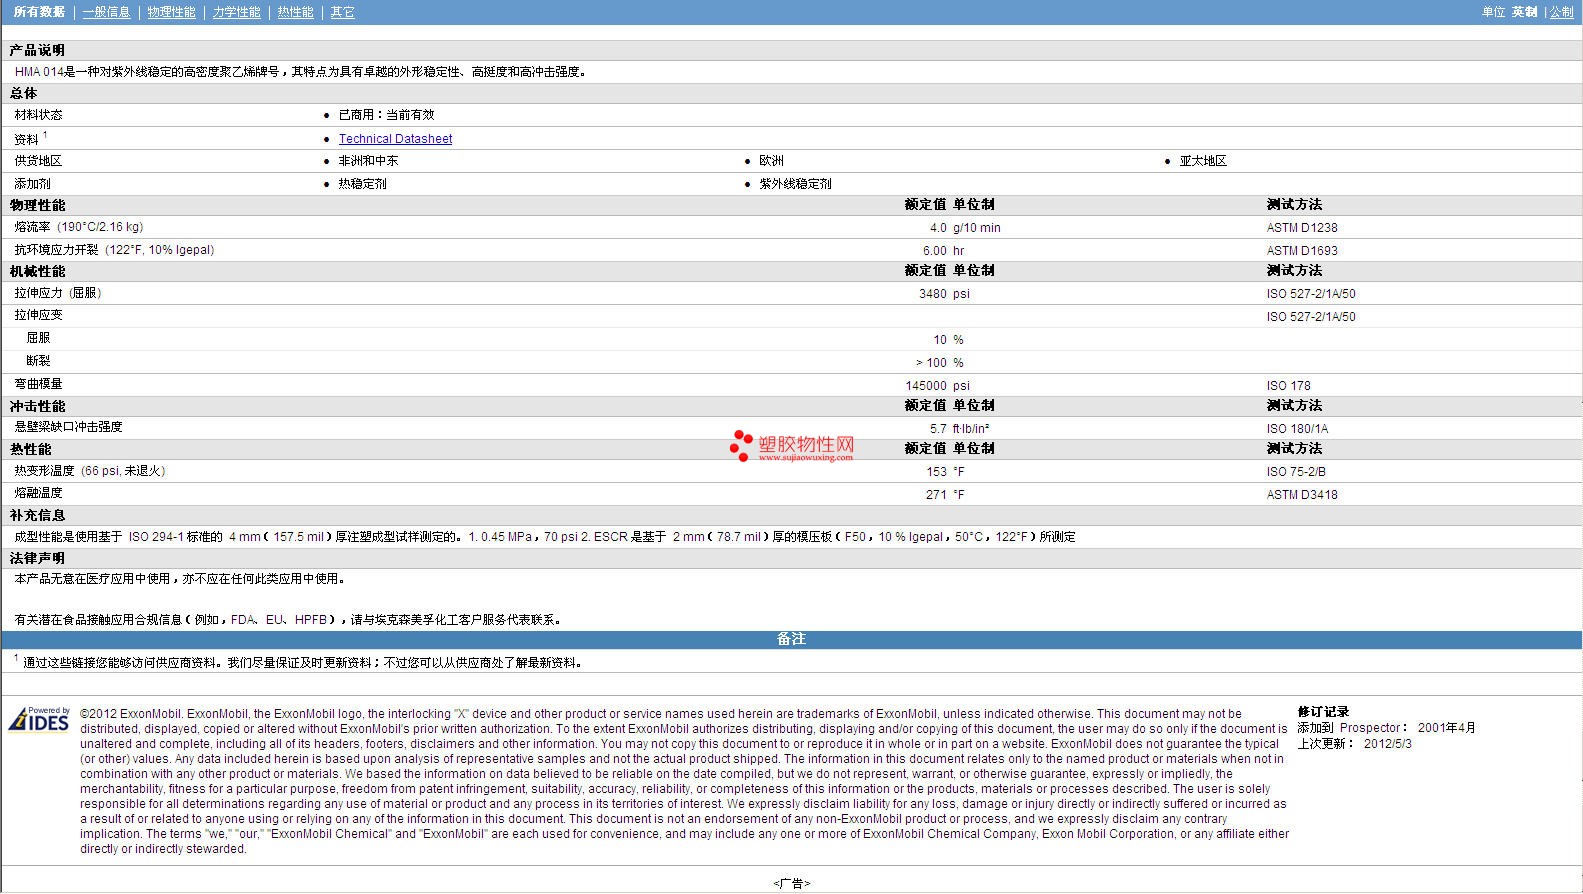Select the 熔融温度 row label
1583x894 pixels.
click(x=38, y=493)
